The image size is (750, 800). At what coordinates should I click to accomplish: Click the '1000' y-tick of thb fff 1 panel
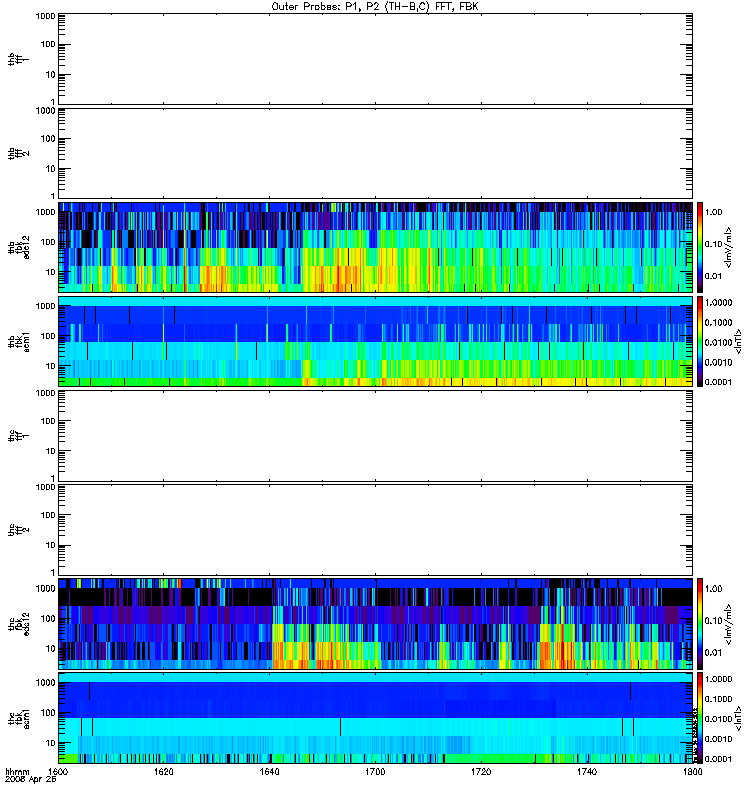click(46, 16)
